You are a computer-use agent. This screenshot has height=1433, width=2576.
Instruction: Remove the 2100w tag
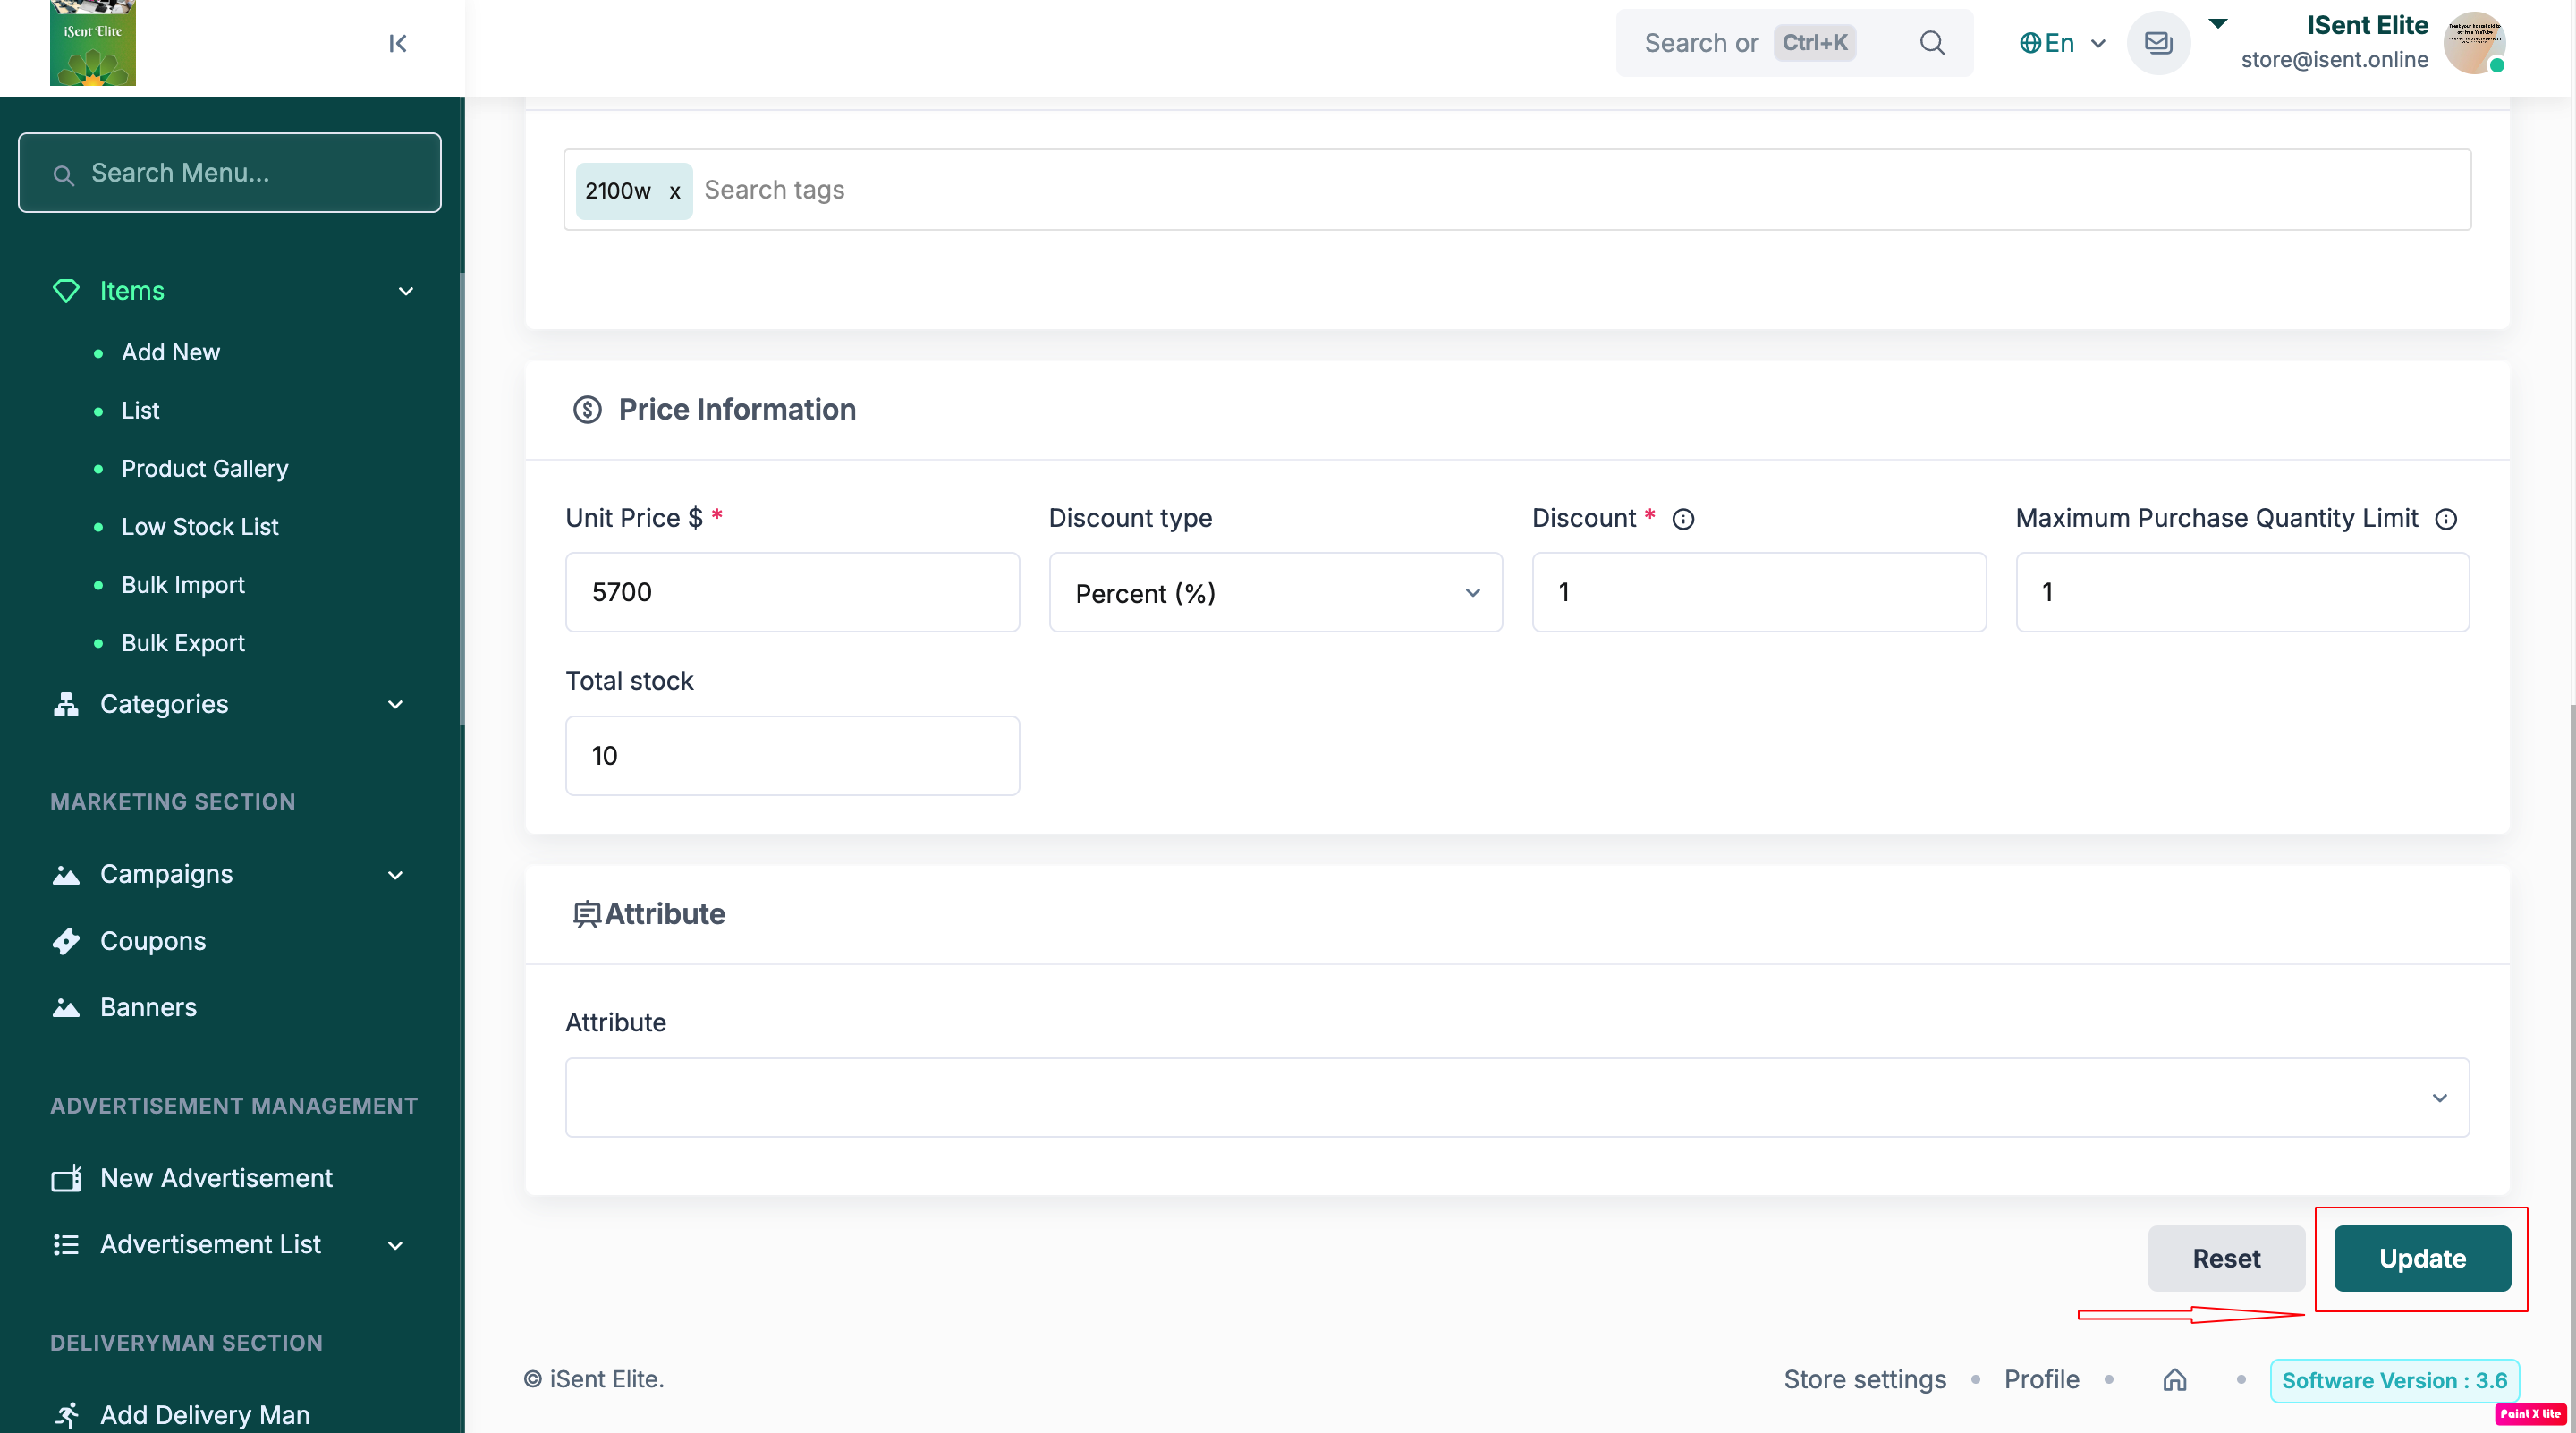pos(674,191)
